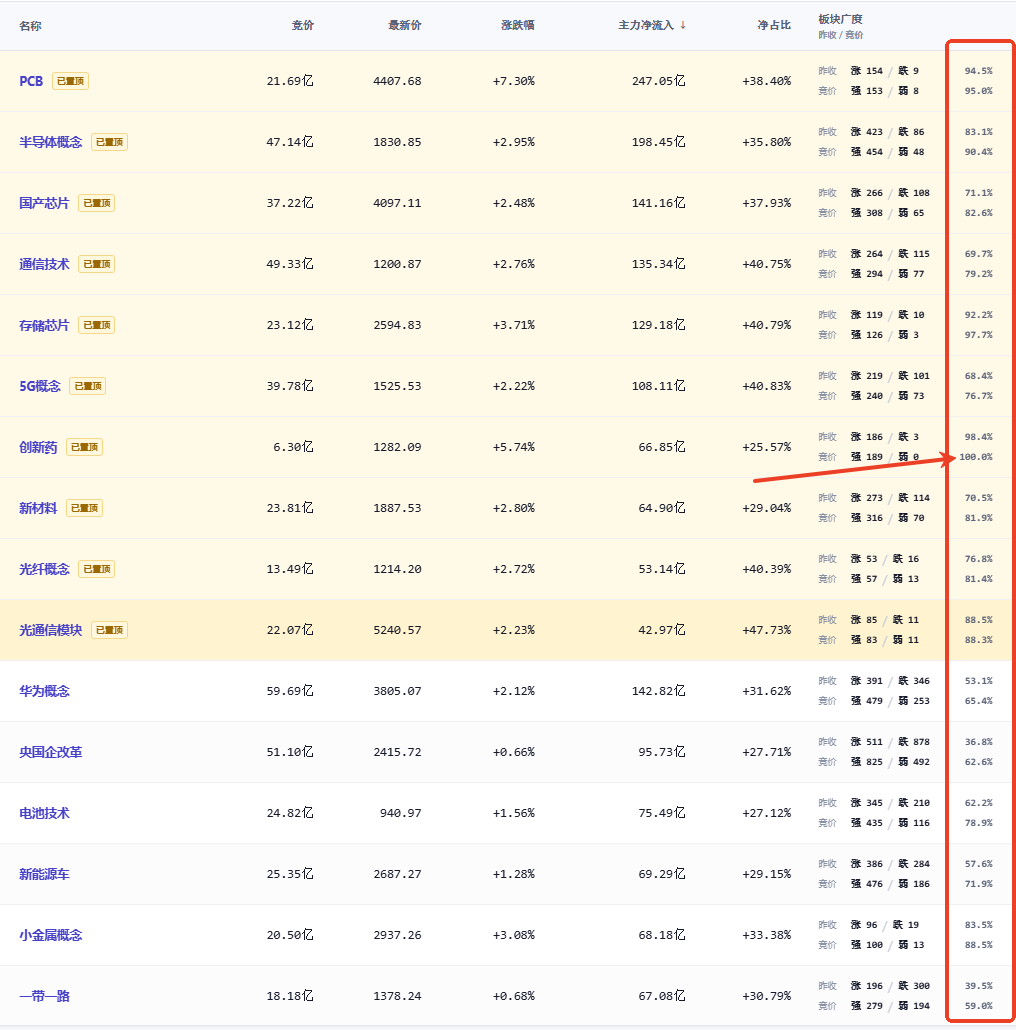The image size is (1016, 1030).
Task: Sort by the 净占比 column header
Action: pyautogui.click(x=774, y=25)
